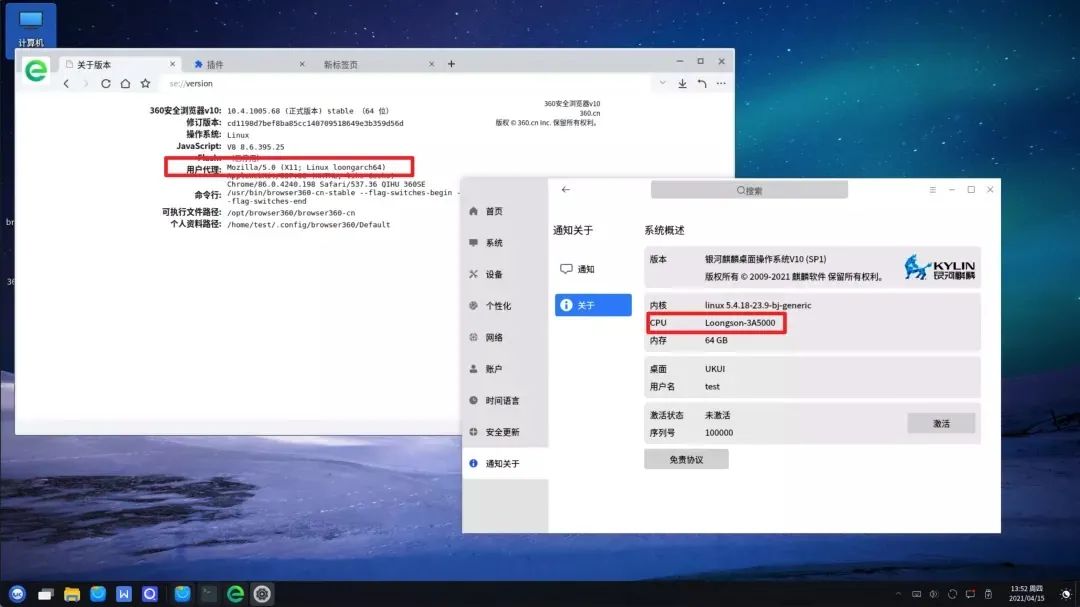Click the 未激活 activation status text
Image resolution: width=1080 pixels, height=607 pixels.
click(x=718, y=415)
